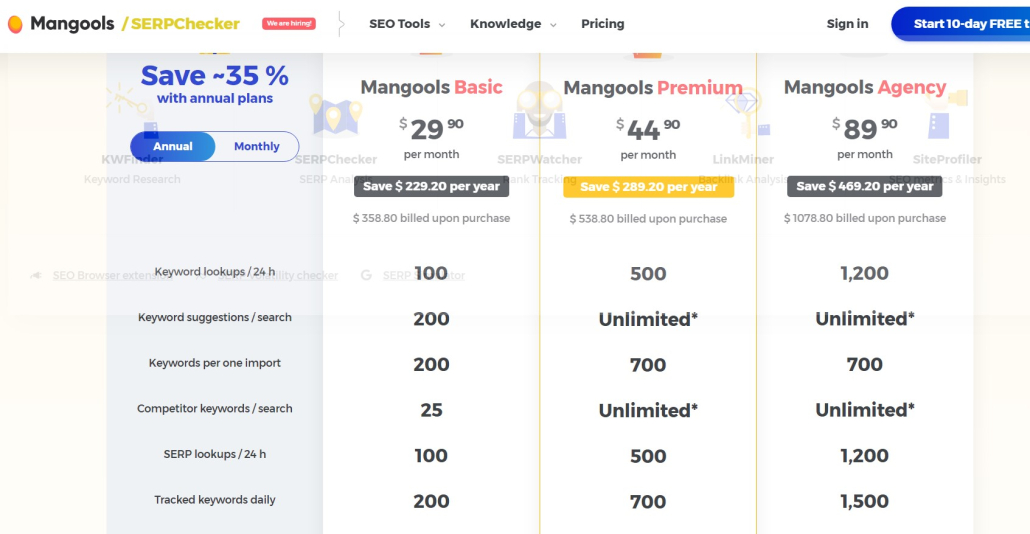
Task: Open the SEO Browser extension link
Action: click(112, 275)
